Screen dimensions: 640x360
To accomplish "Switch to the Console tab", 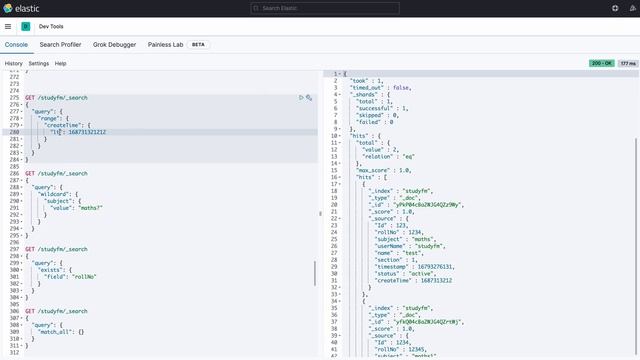I will click(x=16, y=44).
